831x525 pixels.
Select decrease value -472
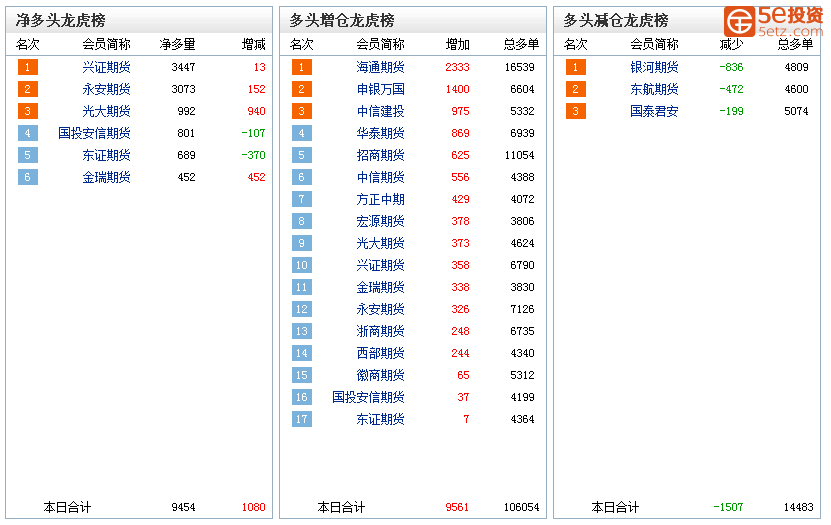coord(731,89)
